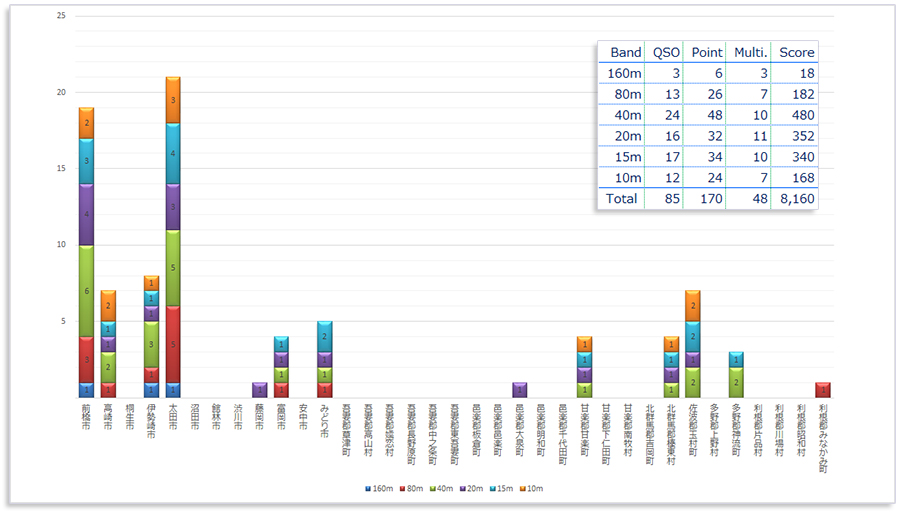The height and width of the screenshot is (513, 900).
Task: Click the 8,160 total score cell
Action: click(797, 199)
